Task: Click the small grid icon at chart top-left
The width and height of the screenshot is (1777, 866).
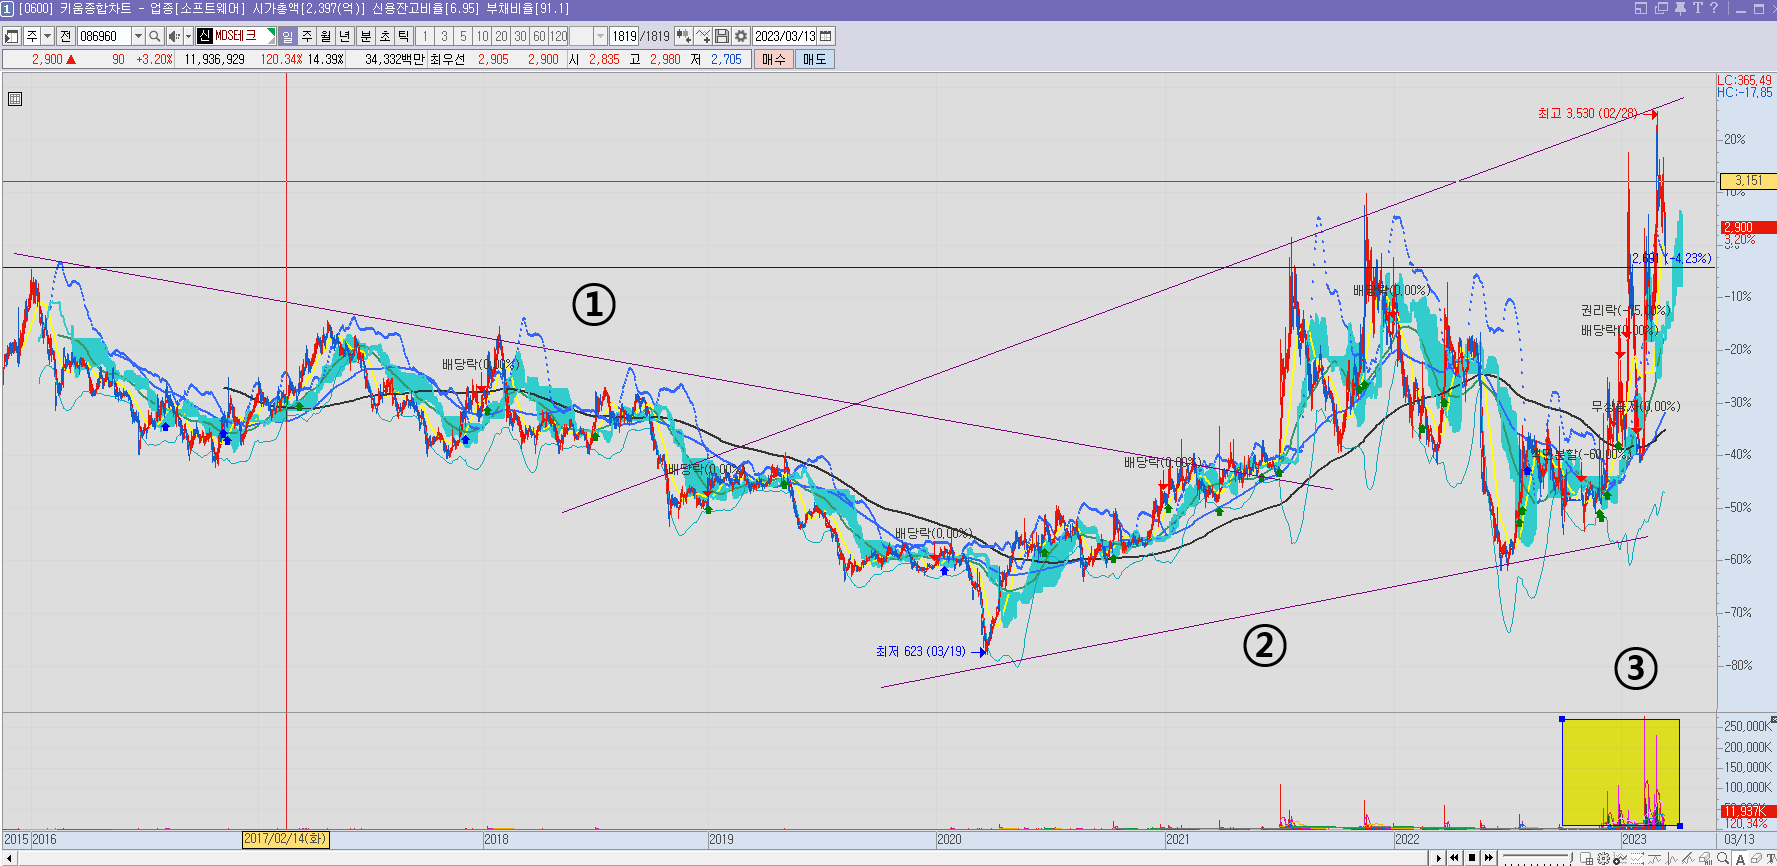Action: point(15,99)
